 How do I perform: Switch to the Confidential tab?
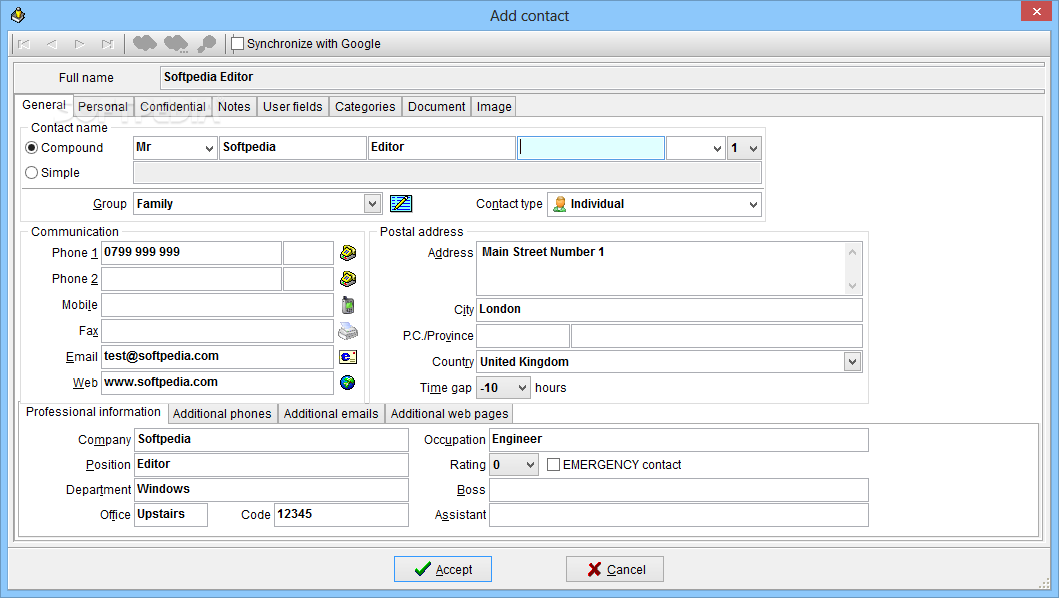tap(173, 107)
